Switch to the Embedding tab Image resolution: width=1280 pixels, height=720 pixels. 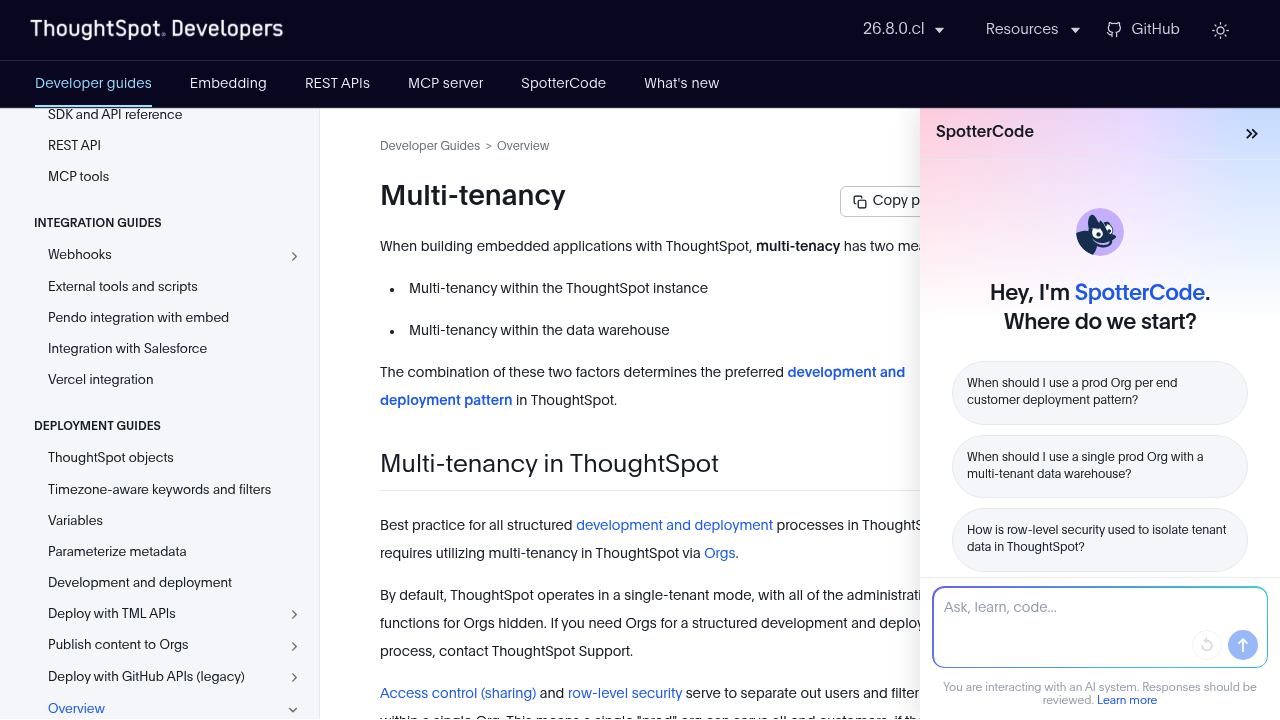click(x=228, y=83)
